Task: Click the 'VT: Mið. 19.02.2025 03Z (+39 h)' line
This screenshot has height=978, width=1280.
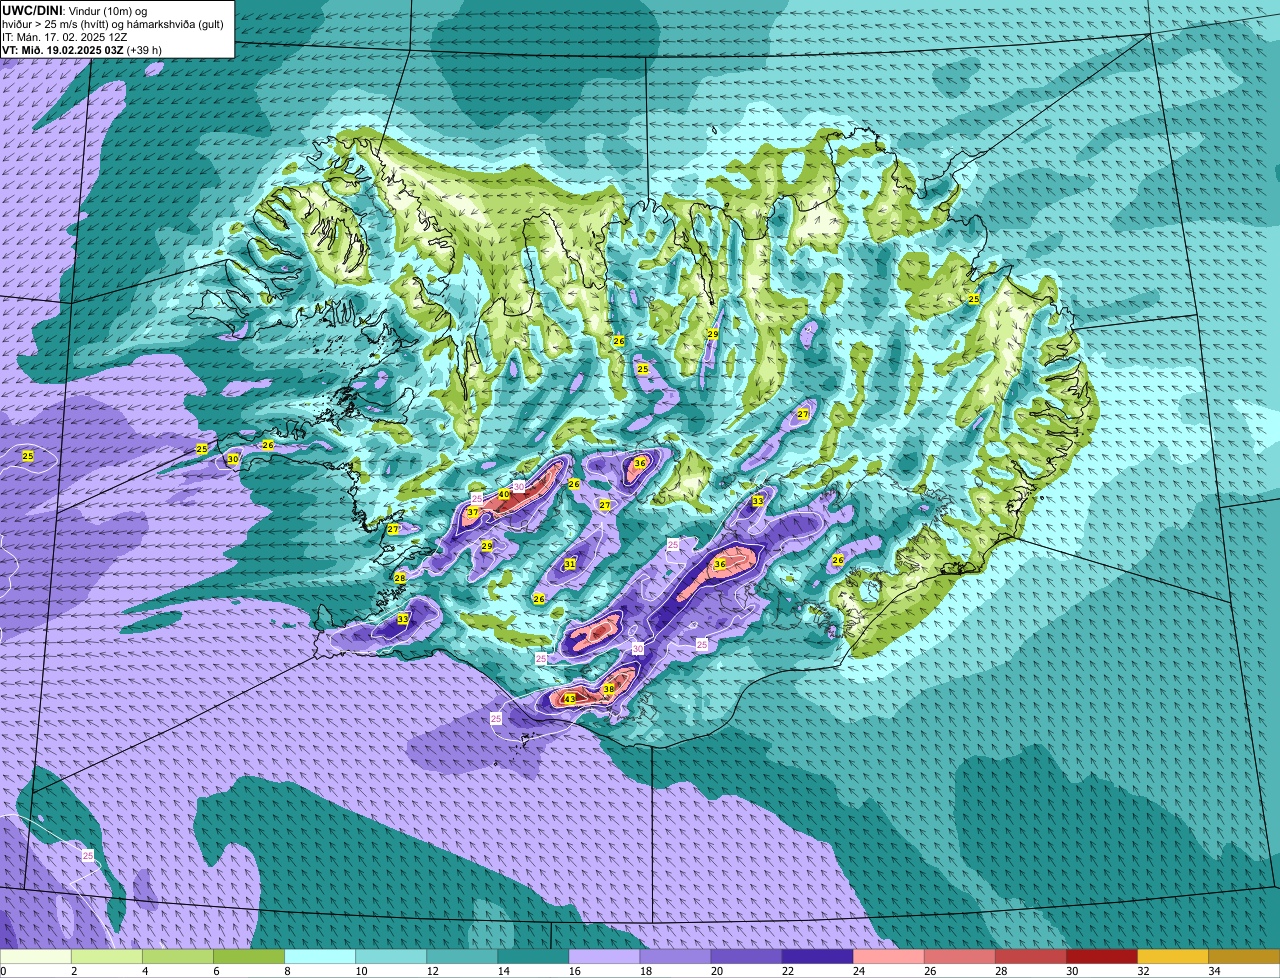Action: (82, 49)
